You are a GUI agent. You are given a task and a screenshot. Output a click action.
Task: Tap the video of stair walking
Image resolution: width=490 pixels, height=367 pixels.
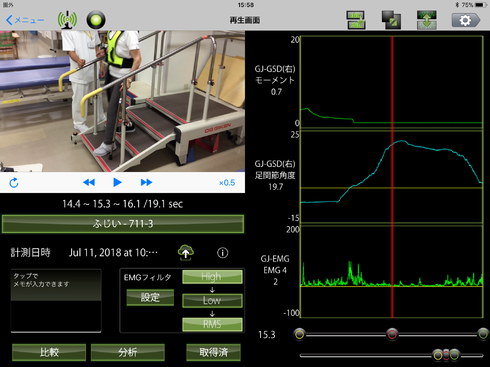click(x=122, y=101)
